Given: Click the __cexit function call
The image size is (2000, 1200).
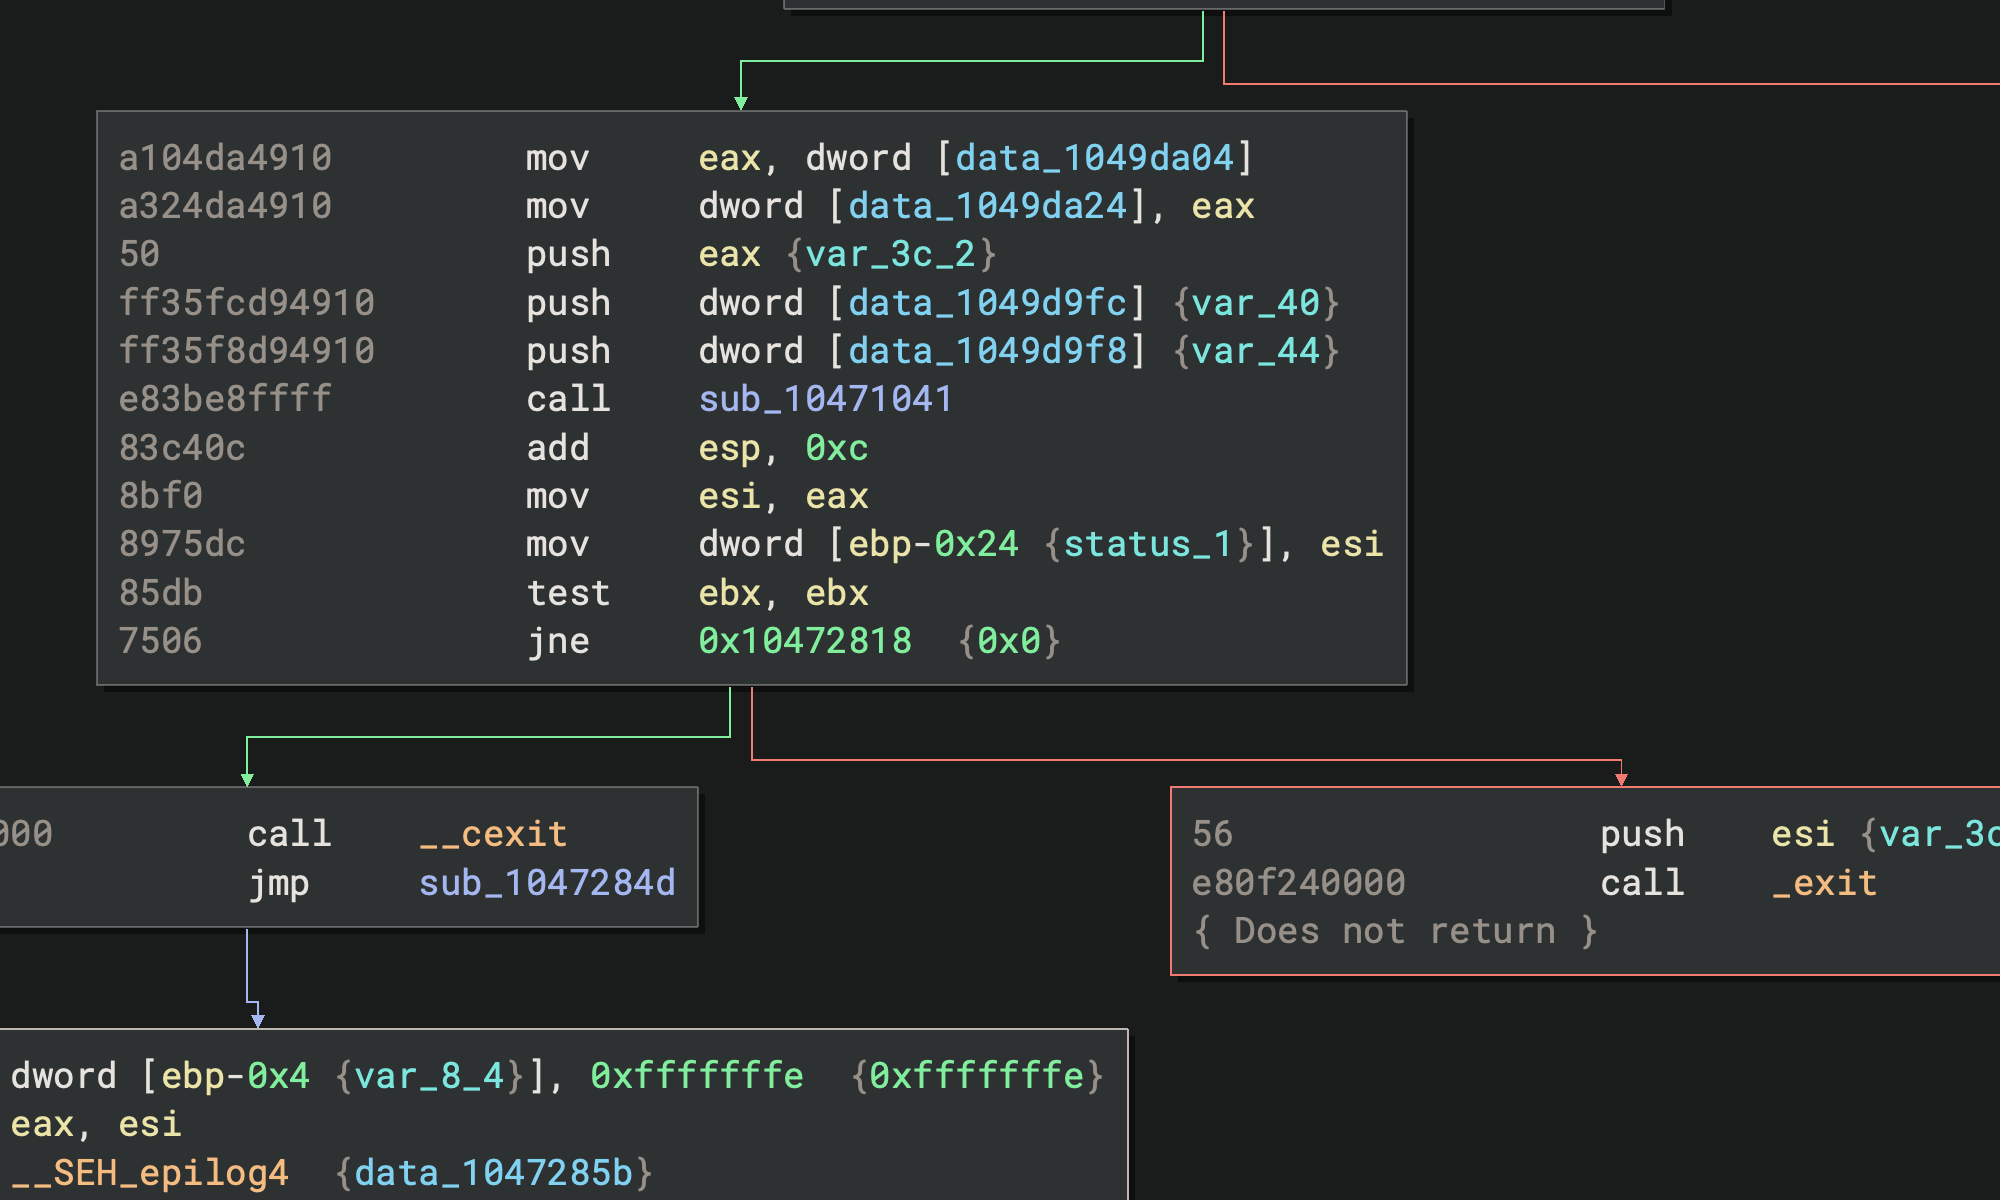Looking at the screenshot, I should [493, 834].
